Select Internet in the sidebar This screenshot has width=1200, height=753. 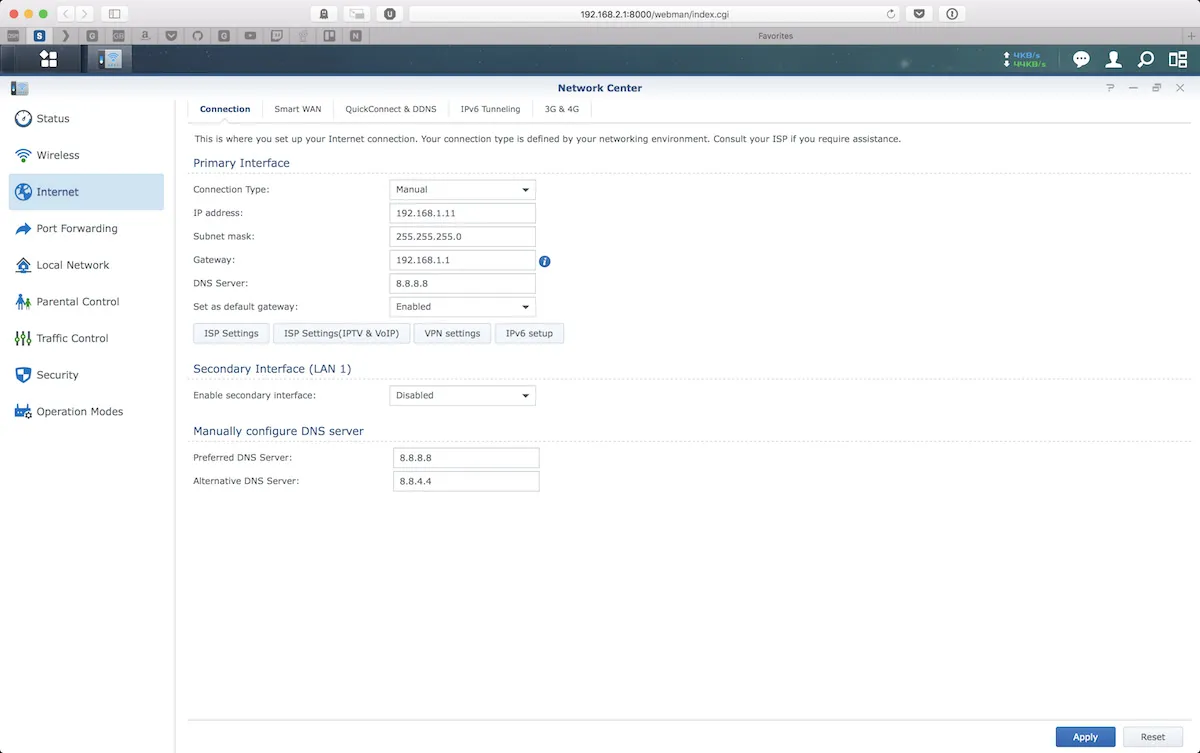click(x=86, y=192)
